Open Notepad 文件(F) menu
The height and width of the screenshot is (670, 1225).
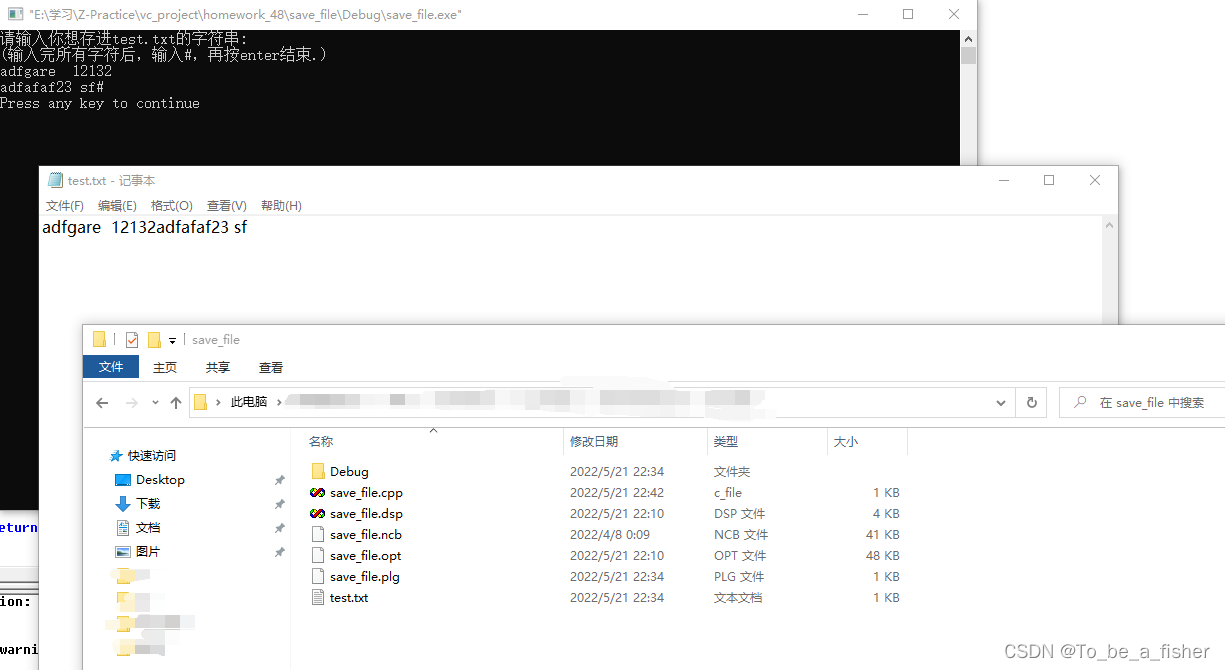65,205
